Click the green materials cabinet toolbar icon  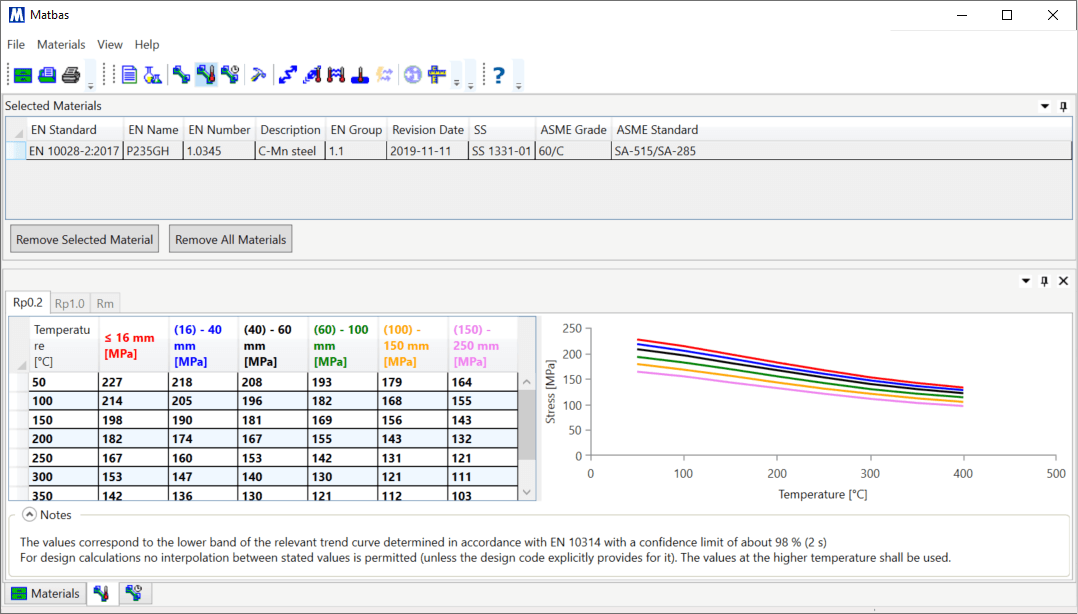coord(23,75)
